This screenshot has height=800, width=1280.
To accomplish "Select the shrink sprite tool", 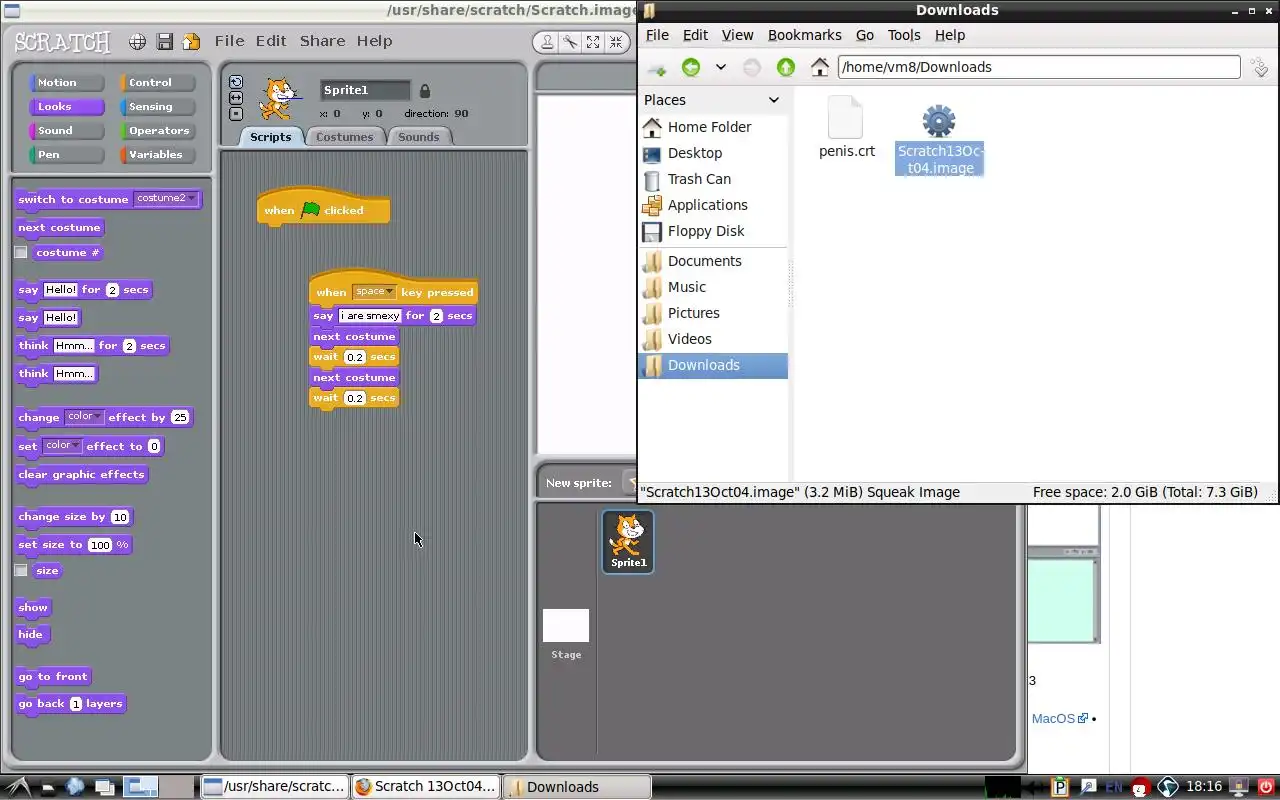I will [617, 42].
